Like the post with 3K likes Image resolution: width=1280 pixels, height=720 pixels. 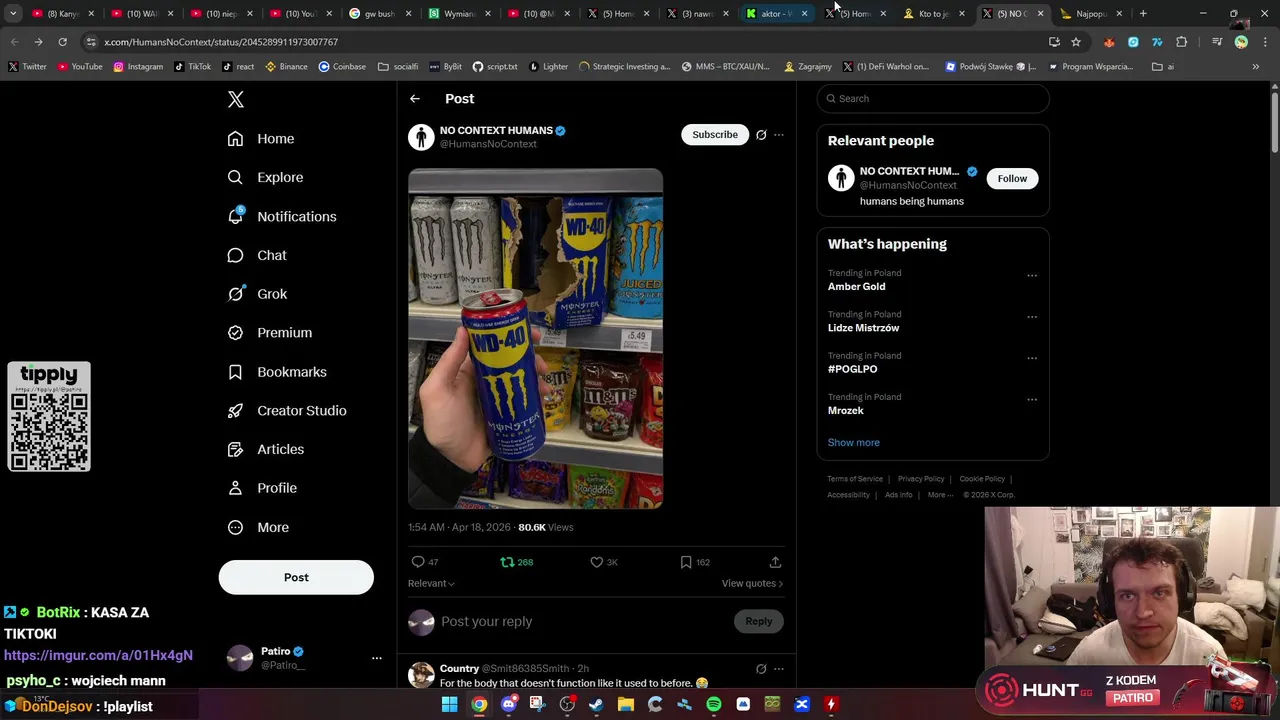tap(597, 562)
